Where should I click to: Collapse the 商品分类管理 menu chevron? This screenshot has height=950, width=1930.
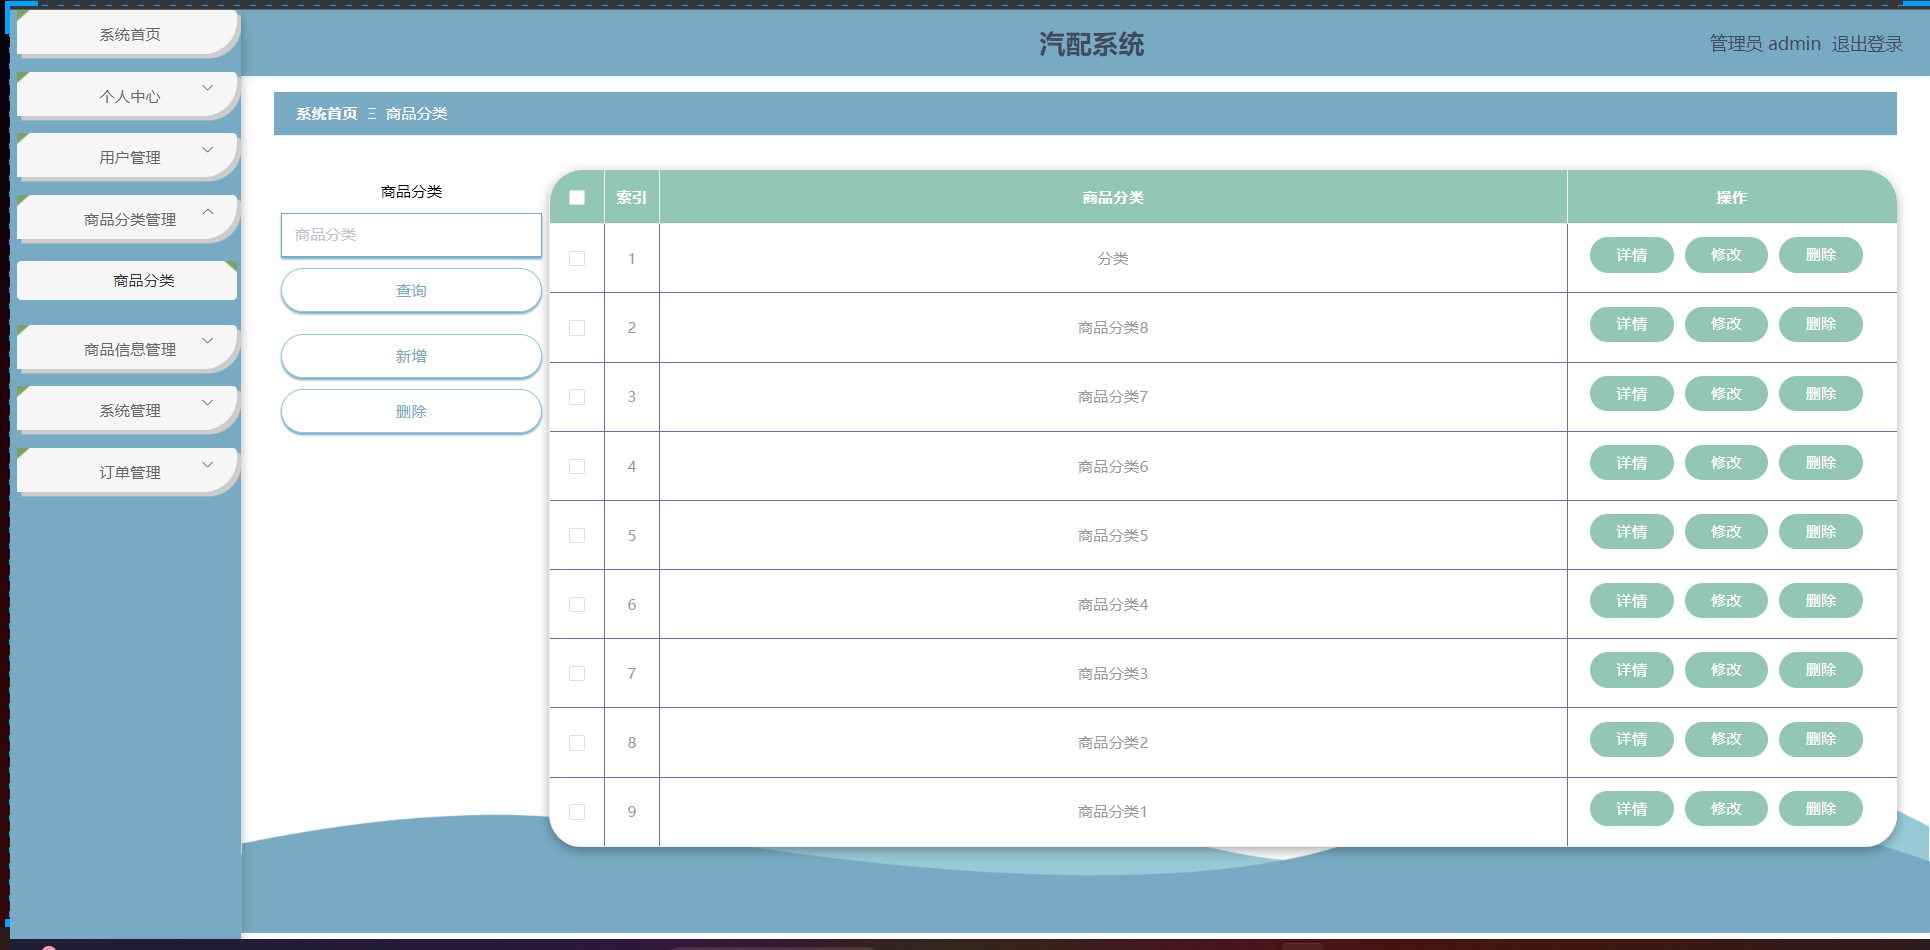(x=208, y=211)
